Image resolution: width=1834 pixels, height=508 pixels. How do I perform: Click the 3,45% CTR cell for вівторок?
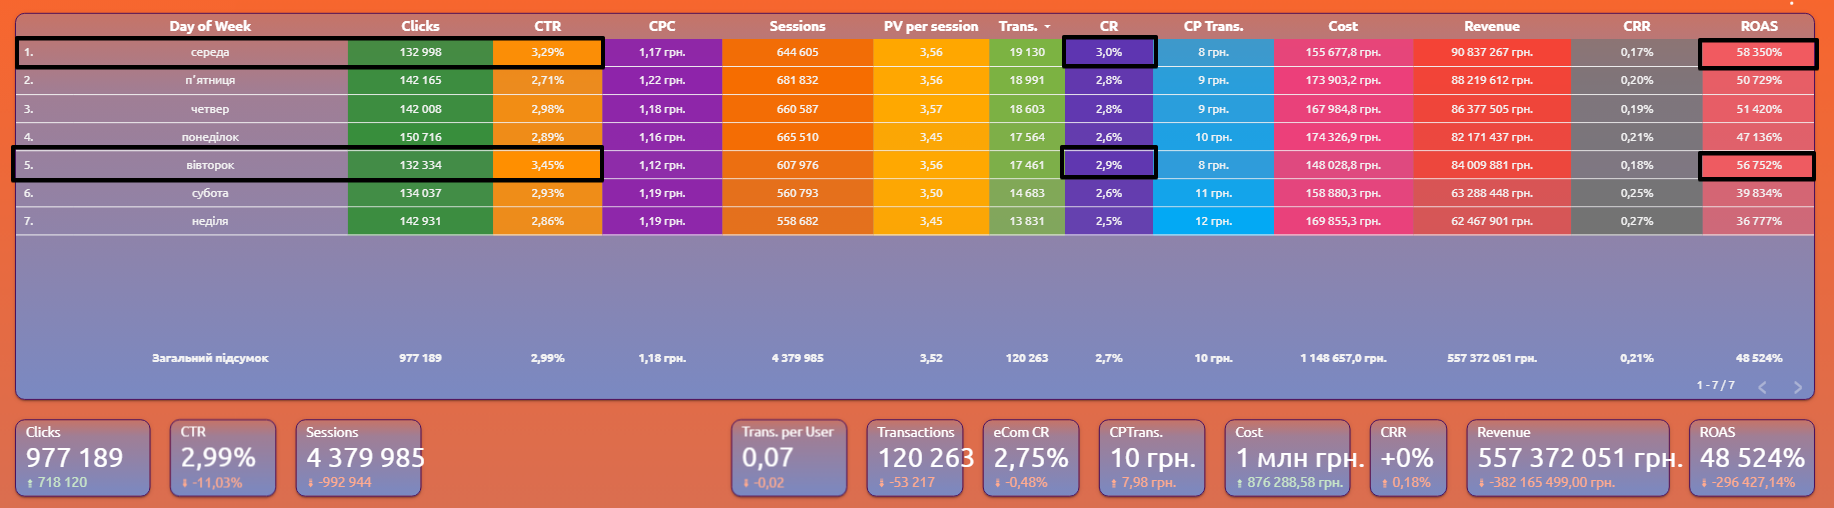[x=547, y=165]
